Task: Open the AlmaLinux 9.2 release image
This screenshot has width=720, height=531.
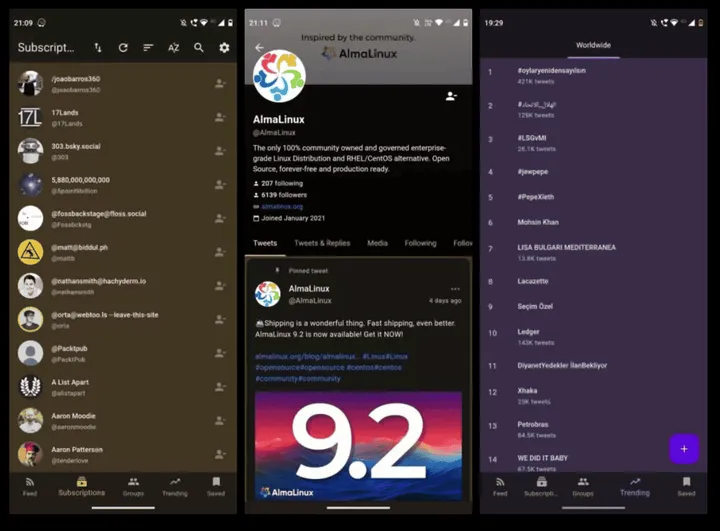Action: click(x=358, y=445)
